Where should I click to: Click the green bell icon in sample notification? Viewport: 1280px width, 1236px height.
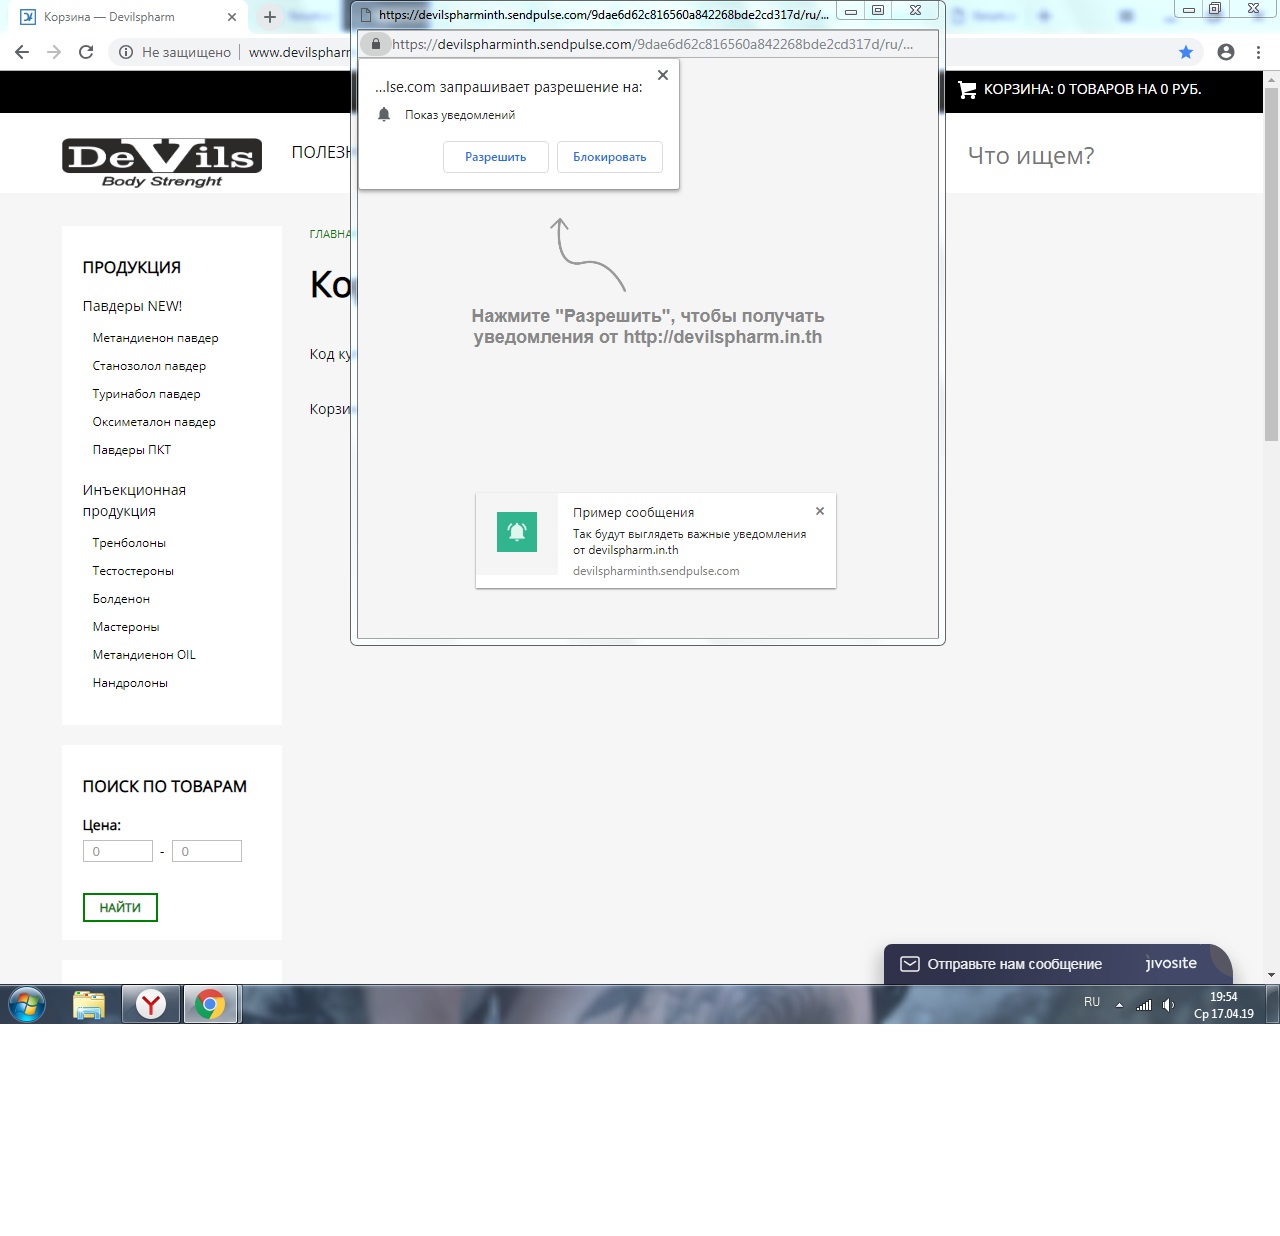pyautogui.click(x=517, y=532)
